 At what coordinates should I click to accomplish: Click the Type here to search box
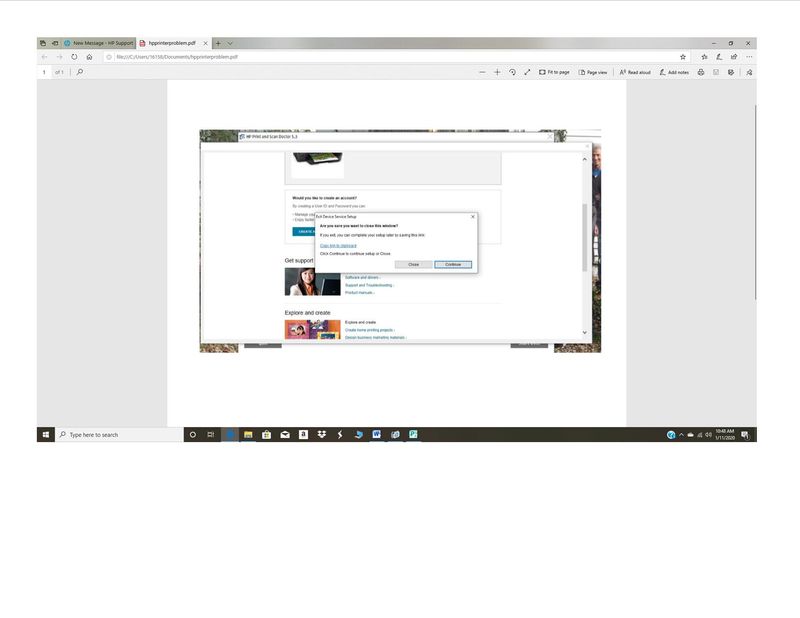tap(119, 435)
